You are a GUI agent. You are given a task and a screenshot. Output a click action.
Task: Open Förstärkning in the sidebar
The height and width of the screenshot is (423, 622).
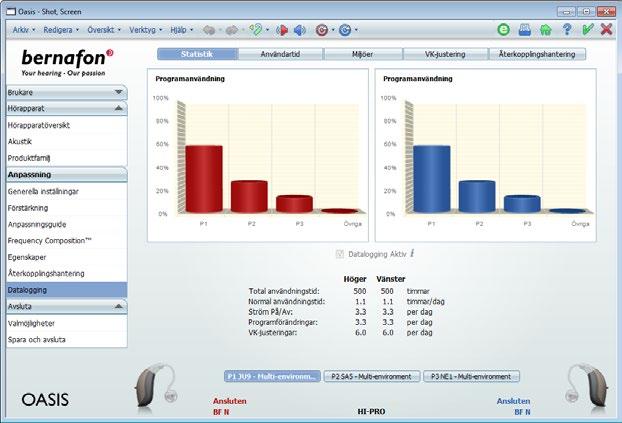click(x=67, y=208)
